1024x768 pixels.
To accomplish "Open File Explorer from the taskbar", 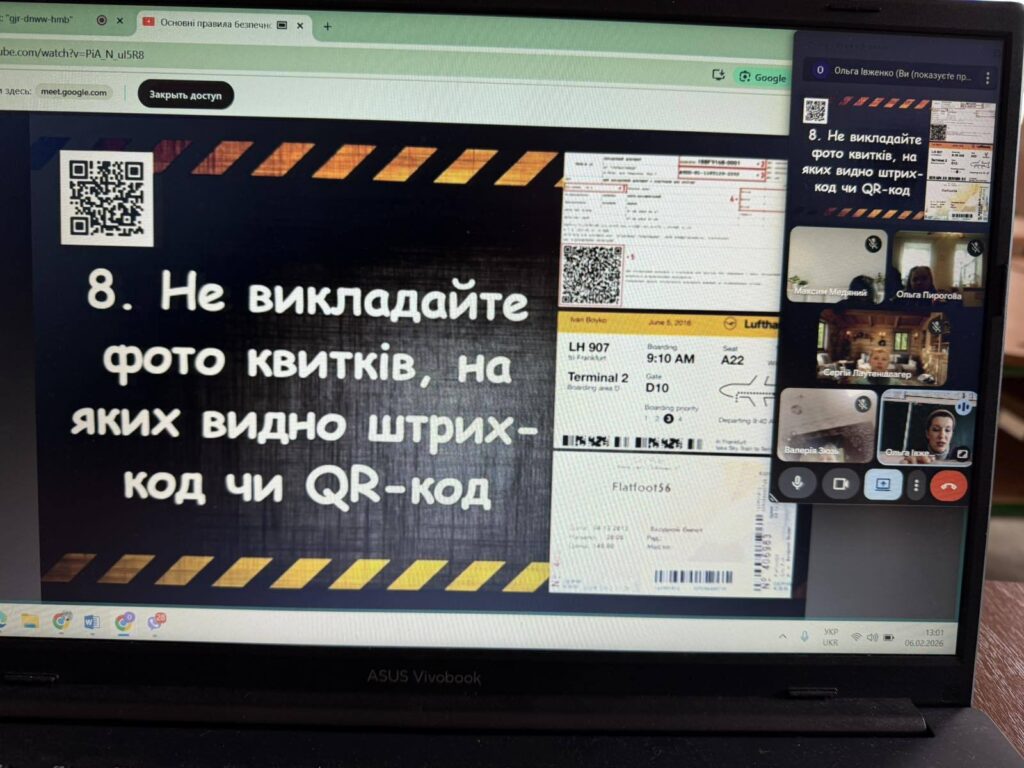I will click(x=30, y=620).
